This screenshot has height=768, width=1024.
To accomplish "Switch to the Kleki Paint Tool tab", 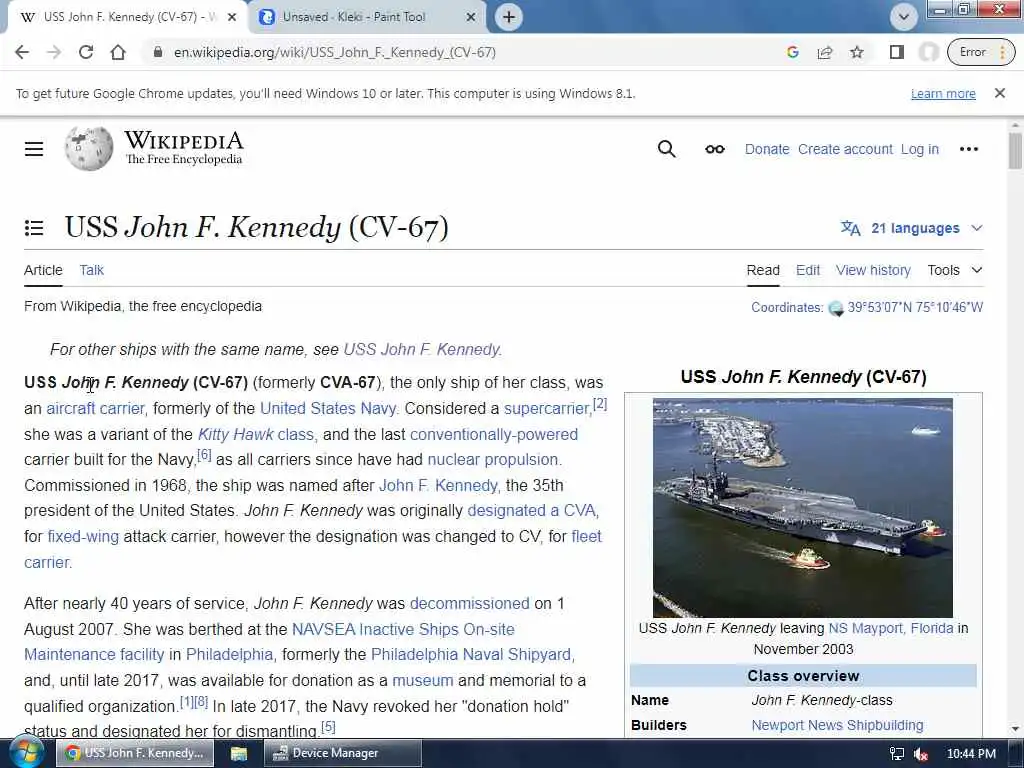I will 368,17.
